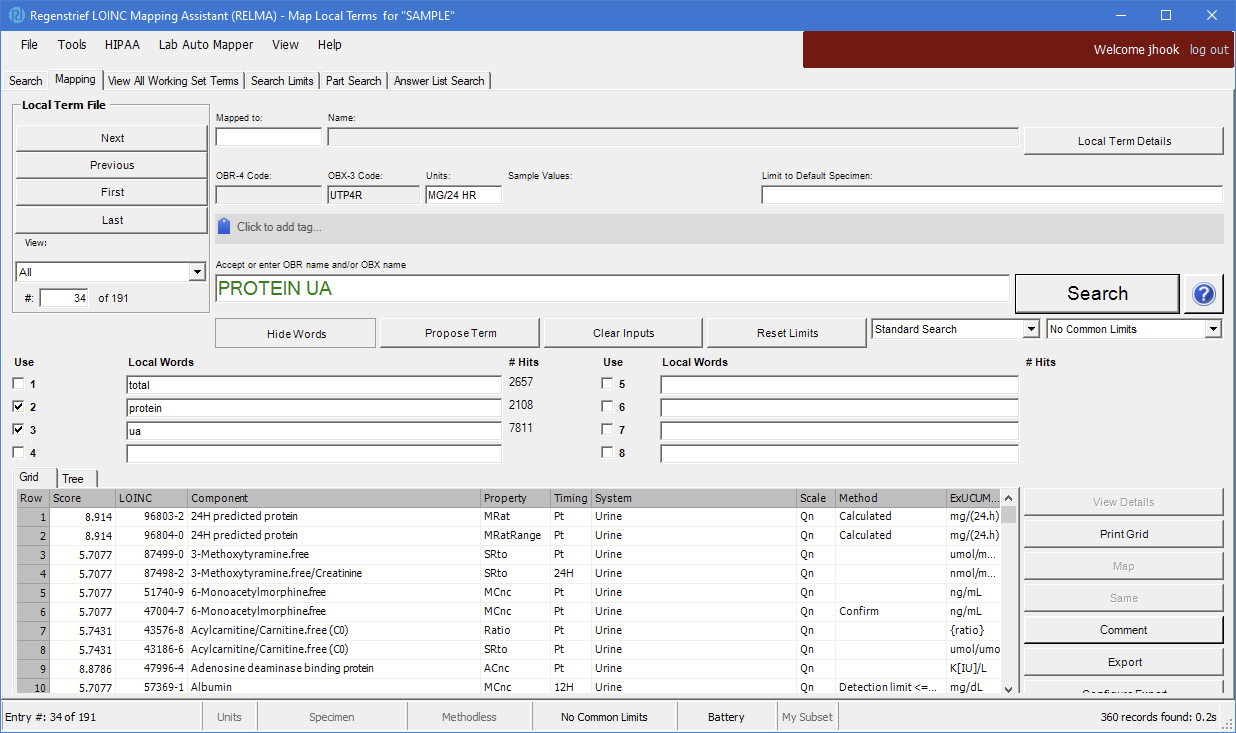Click the Battery status bar entry
This screenshot has height=733, width=1236.
(726, 717)
